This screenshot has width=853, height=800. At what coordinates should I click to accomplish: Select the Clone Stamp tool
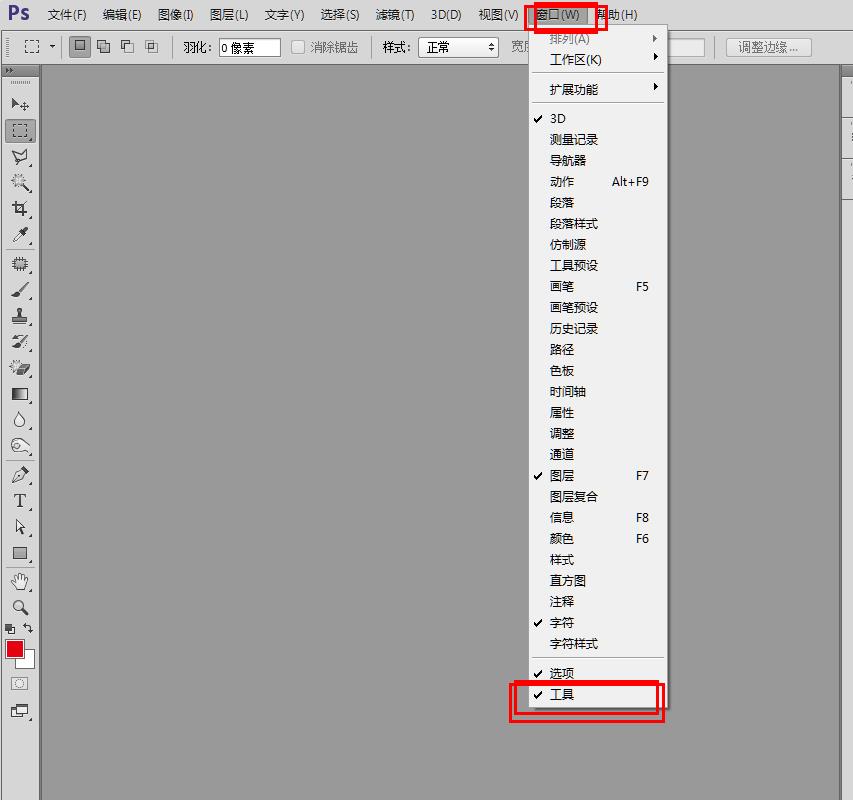[x=20, y=316]
